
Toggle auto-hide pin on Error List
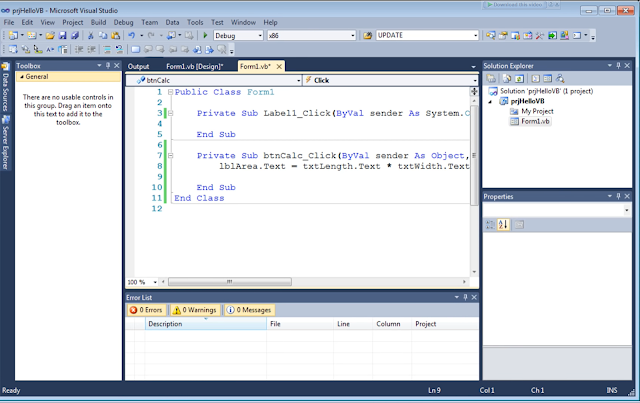pos(465,297)
